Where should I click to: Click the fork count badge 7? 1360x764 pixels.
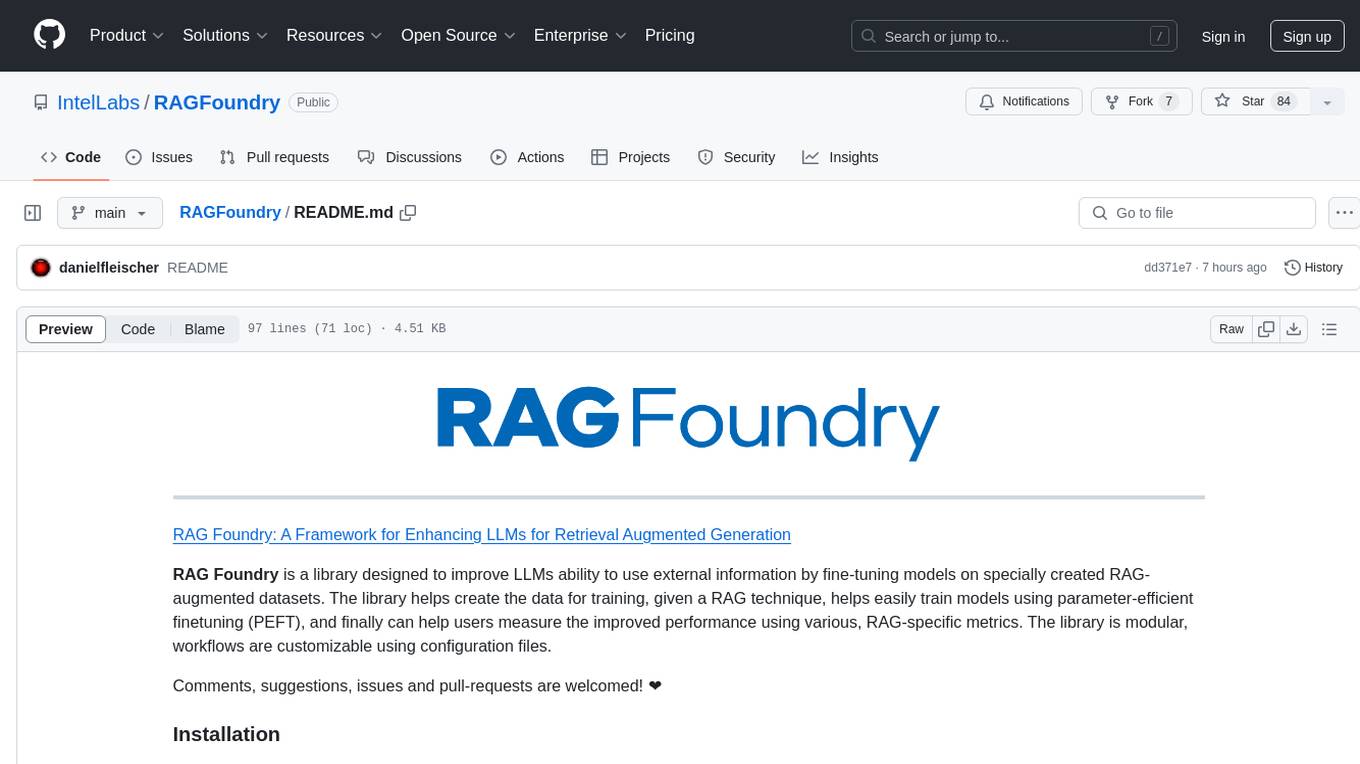tap(1168, 101)
